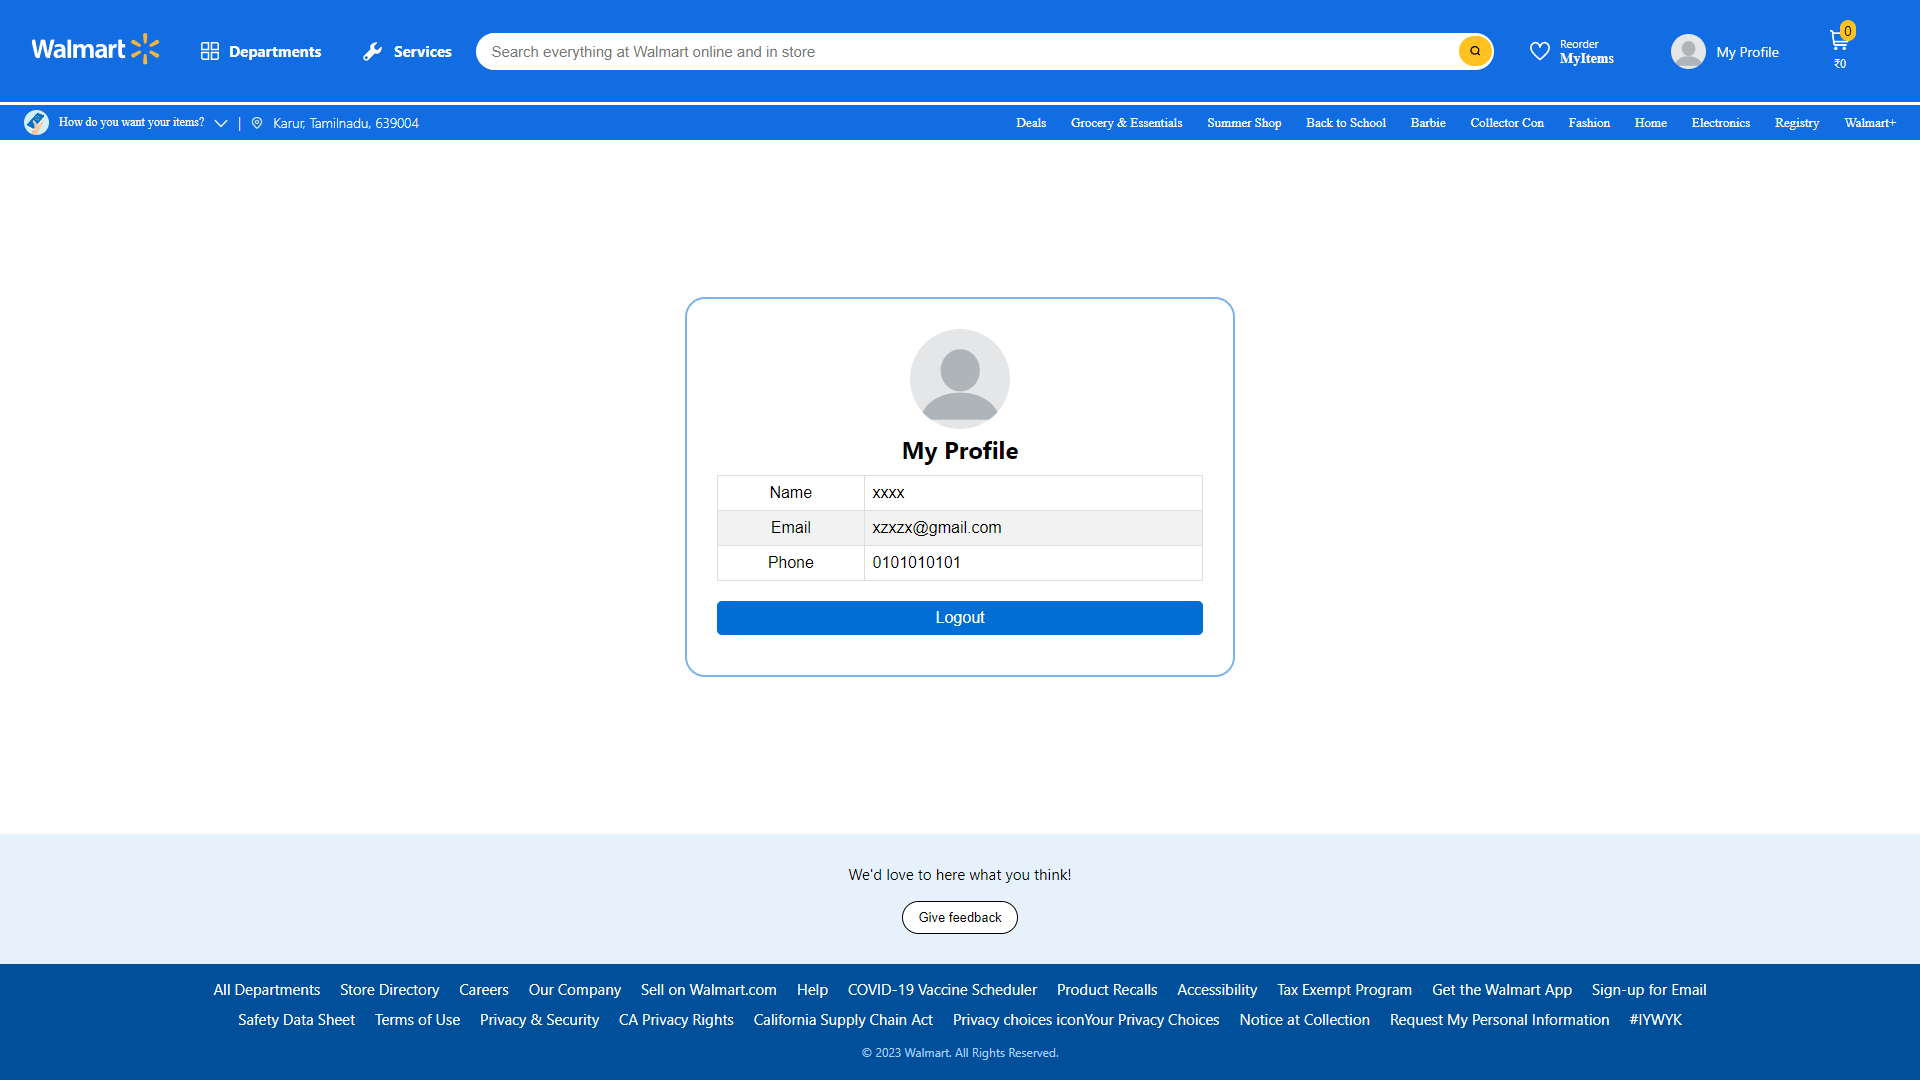Click the Reorder heart icon
Viewport: 1920px width, 1080px height.
pyautogui.click(x=1540, y=51)
